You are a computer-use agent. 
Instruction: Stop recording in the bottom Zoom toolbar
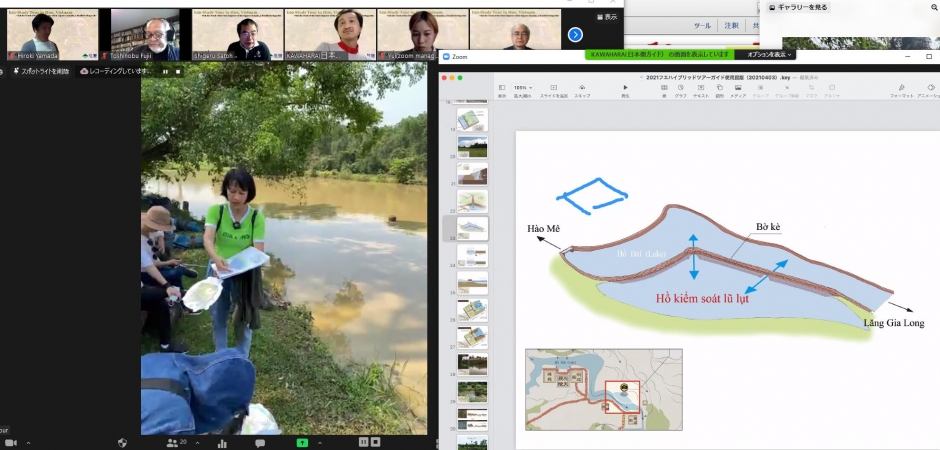click(375, 442)
